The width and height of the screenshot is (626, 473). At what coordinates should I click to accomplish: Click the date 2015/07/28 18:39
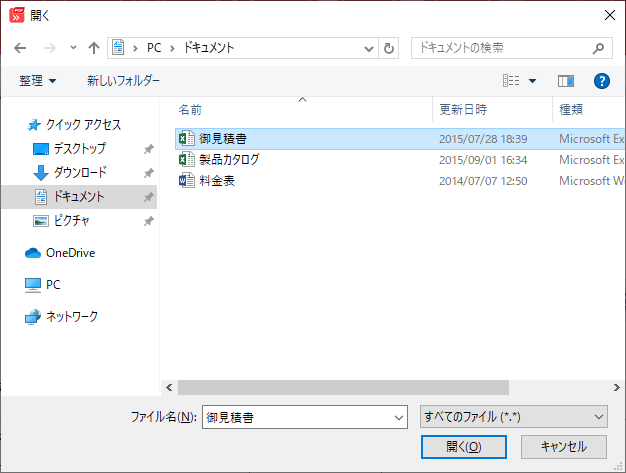point(483,139)
